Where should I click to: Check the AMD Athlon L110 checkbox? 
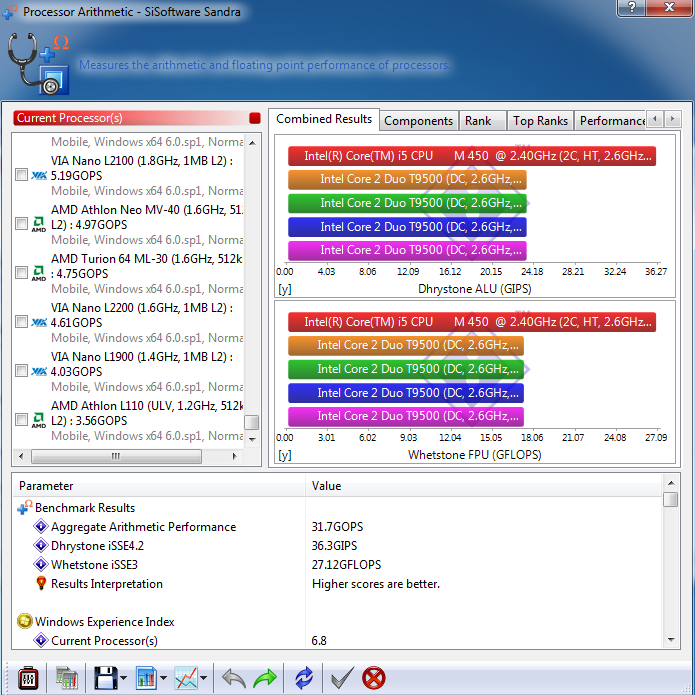[x=21, y=419]
